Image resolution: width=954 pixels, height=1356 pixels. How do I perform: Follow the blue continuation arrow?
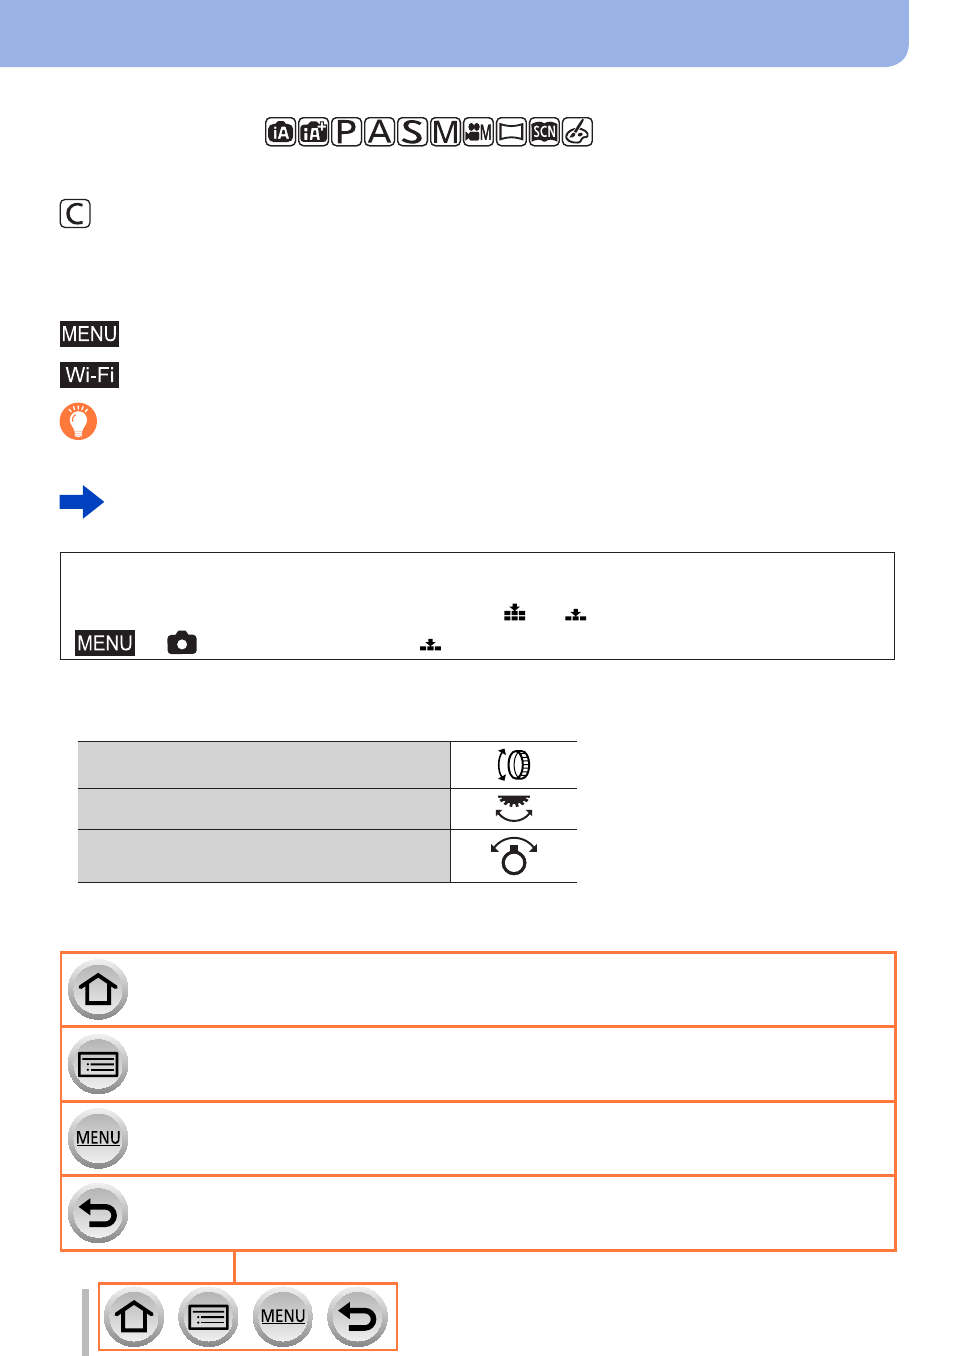(82, 502)
